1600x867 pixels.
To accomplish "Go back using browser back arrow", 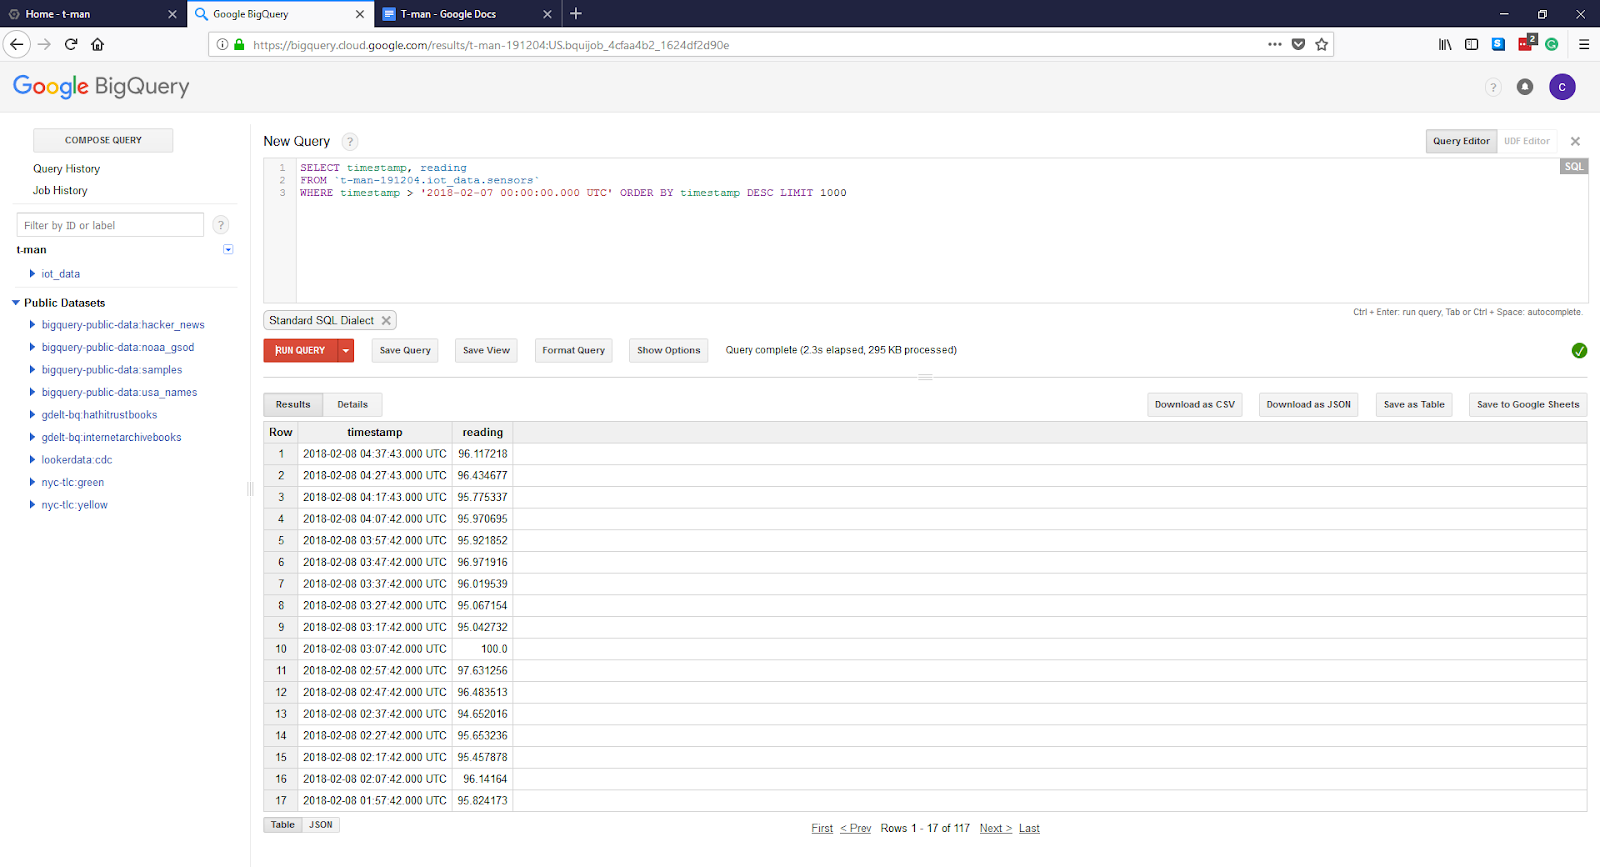I will [x=16, y=44].
